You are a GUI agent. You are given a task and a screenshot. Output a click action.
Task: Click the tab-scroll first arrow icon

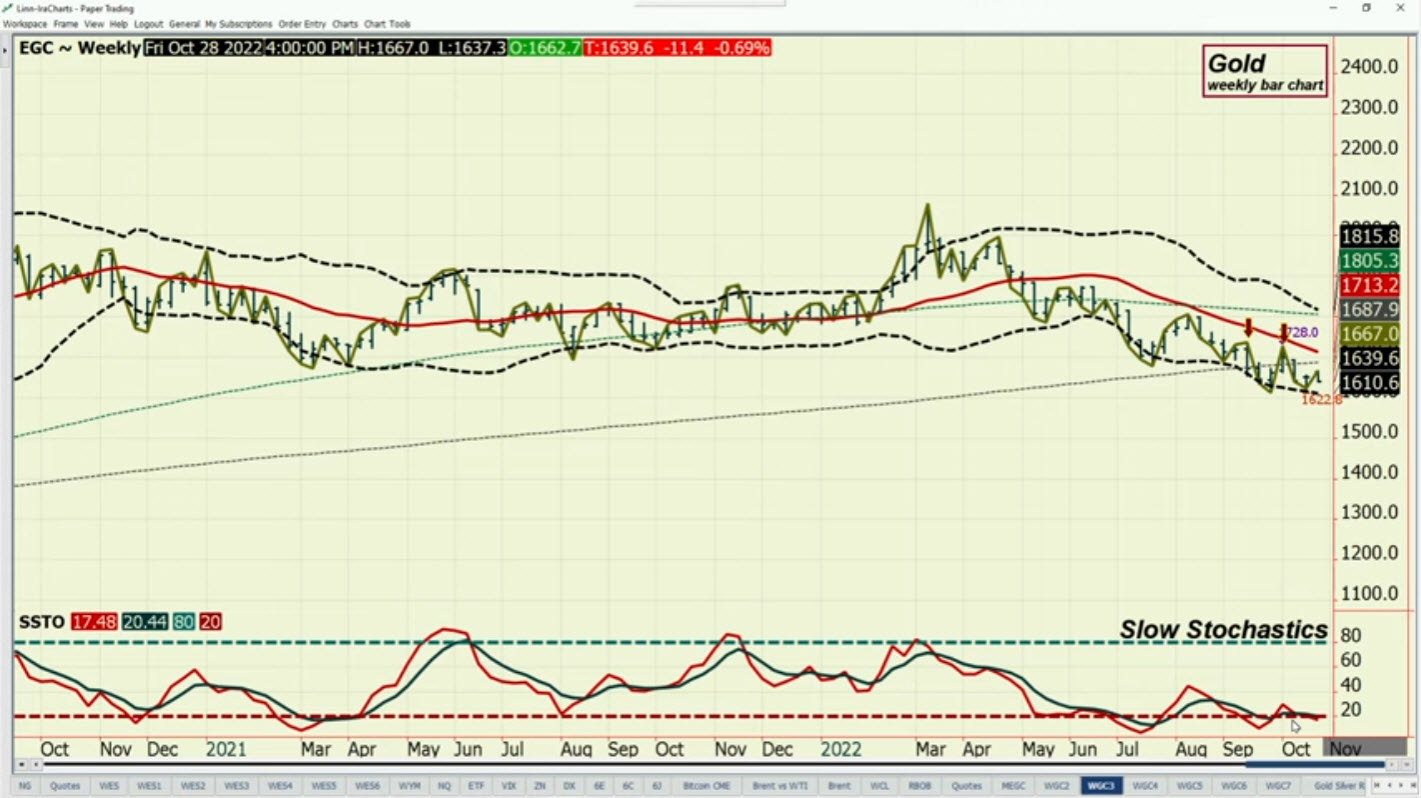pyautogui.click(x=1375, y=786)
